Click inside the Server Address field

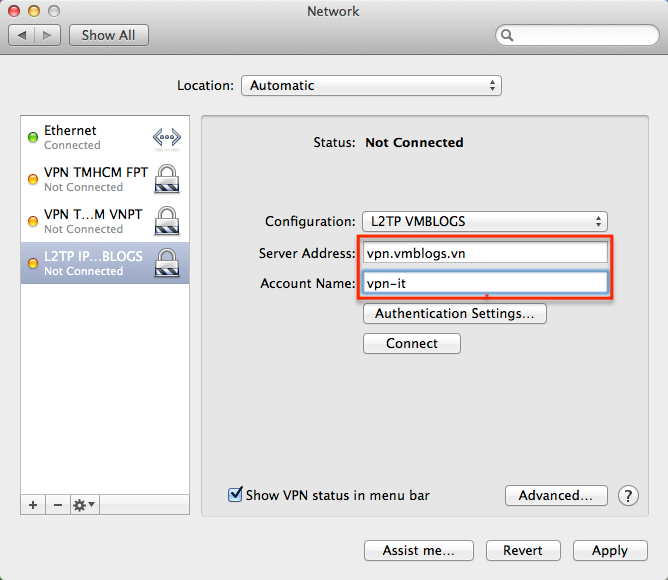(484, 254)
